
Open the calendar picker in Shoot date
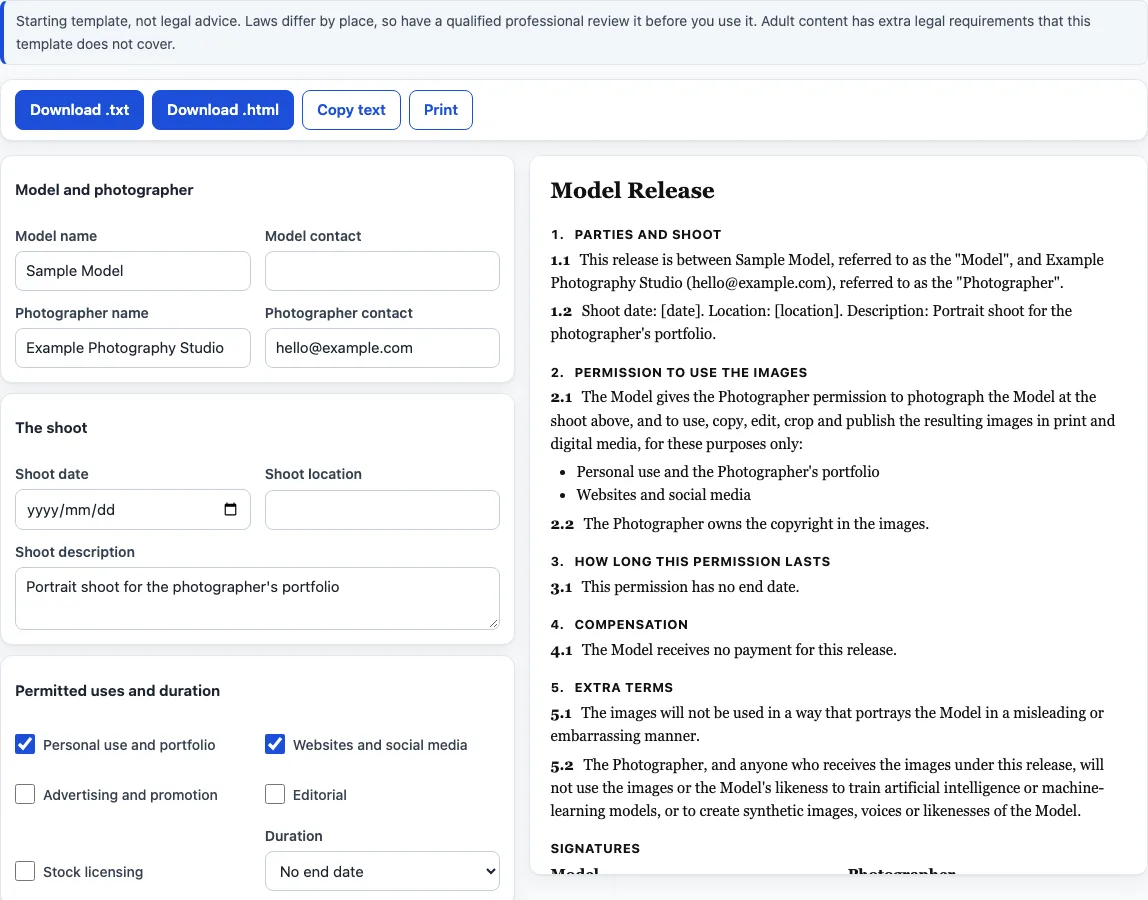coord(230,510)
